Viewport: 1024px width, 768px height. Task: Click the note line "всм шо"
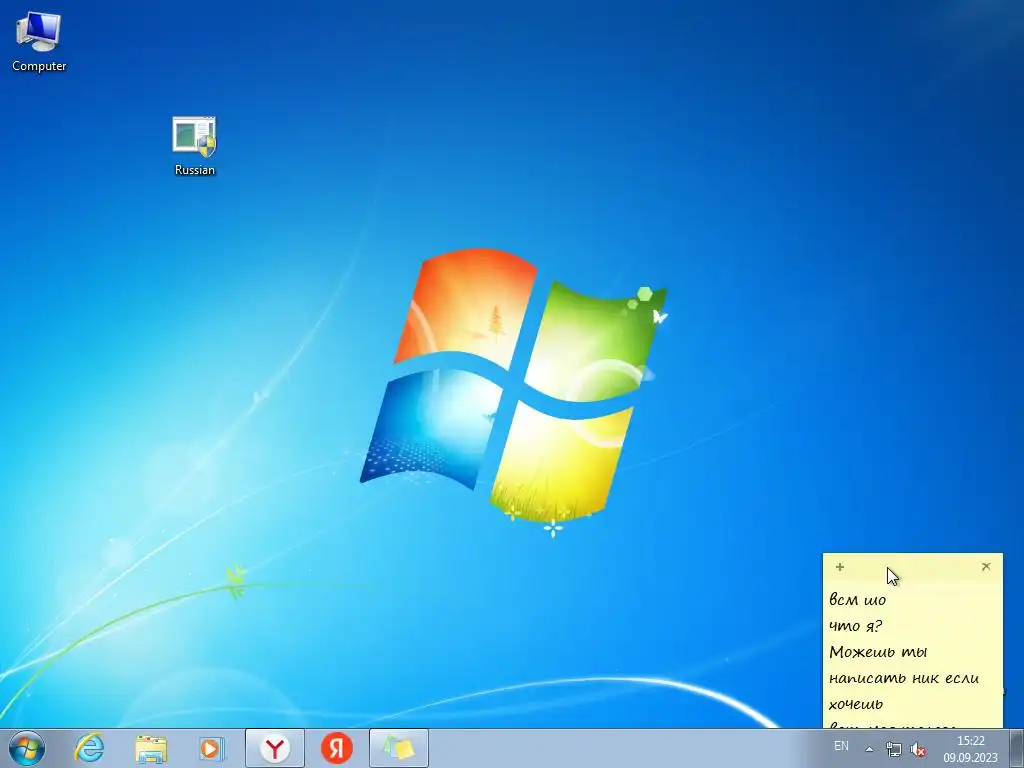coord(857,600)
